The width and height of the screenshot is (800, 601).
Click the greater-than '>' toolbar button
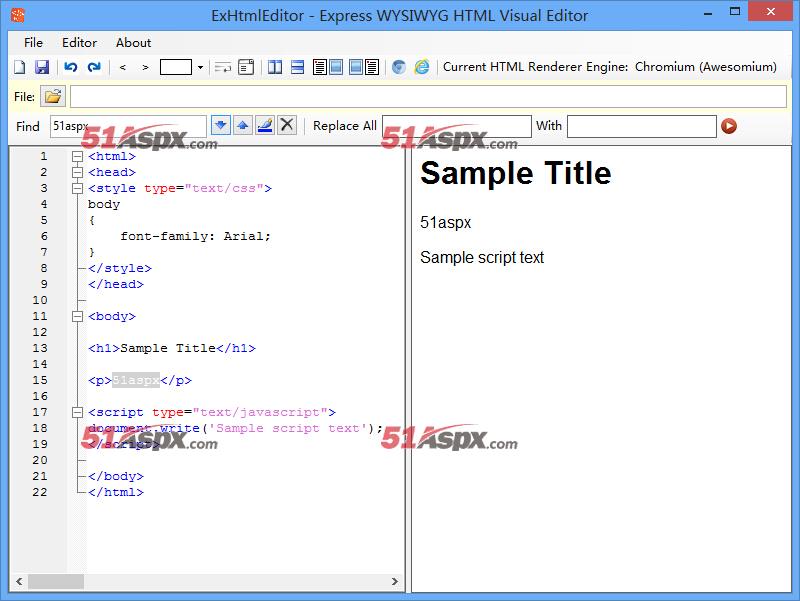145,67
